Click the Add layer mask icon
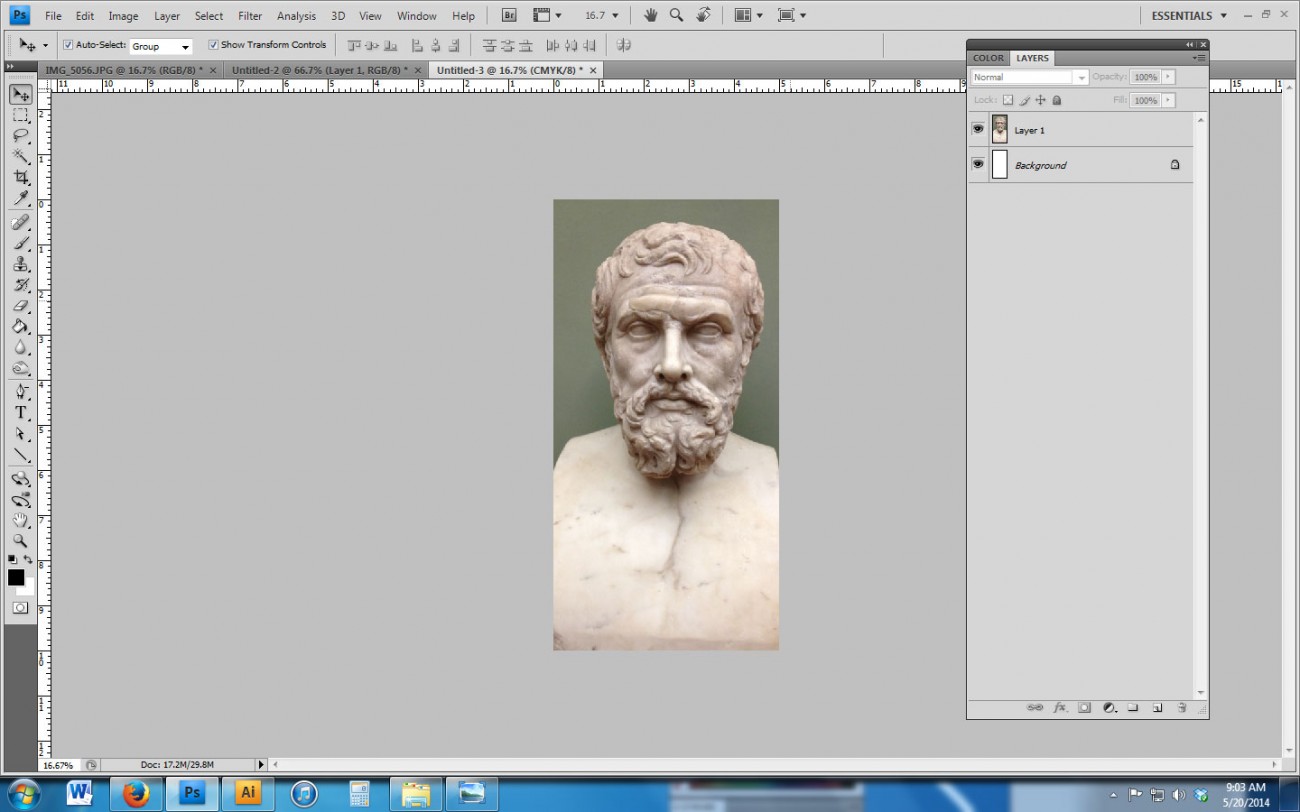 coord(1084,707)
